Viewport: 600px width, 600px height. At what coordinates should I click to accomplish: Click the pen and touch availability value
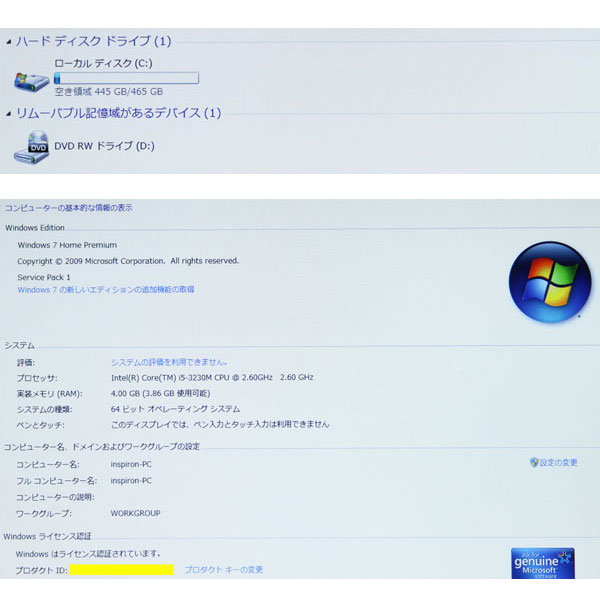(220, 424)
